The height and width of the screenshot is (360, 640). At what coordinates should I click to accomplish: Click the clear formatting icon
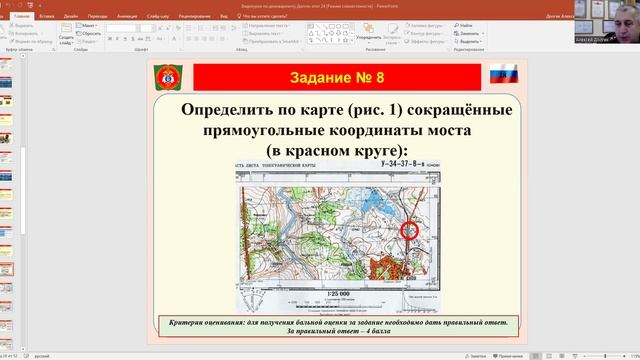(178, 28)
